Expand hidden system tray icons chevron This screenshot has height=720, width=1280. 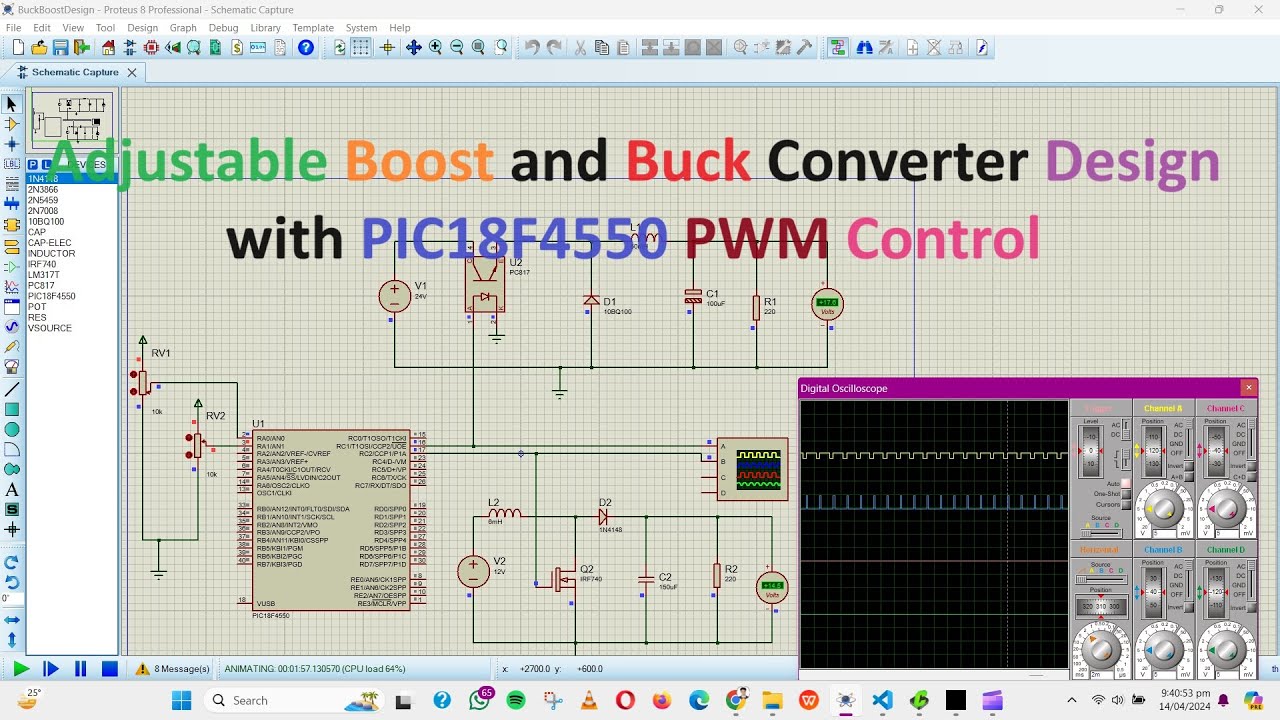(x=1072, y=700)
